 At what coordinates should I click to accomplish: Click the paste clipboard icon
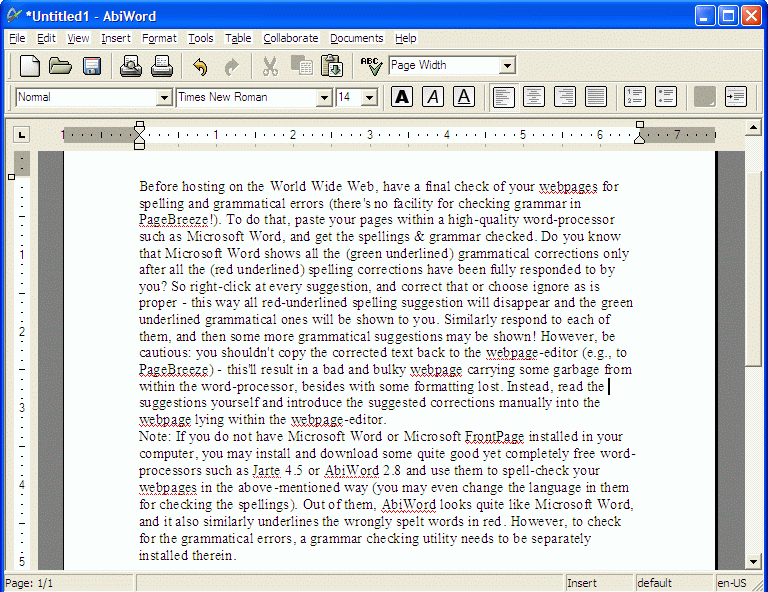pos(331,67)
